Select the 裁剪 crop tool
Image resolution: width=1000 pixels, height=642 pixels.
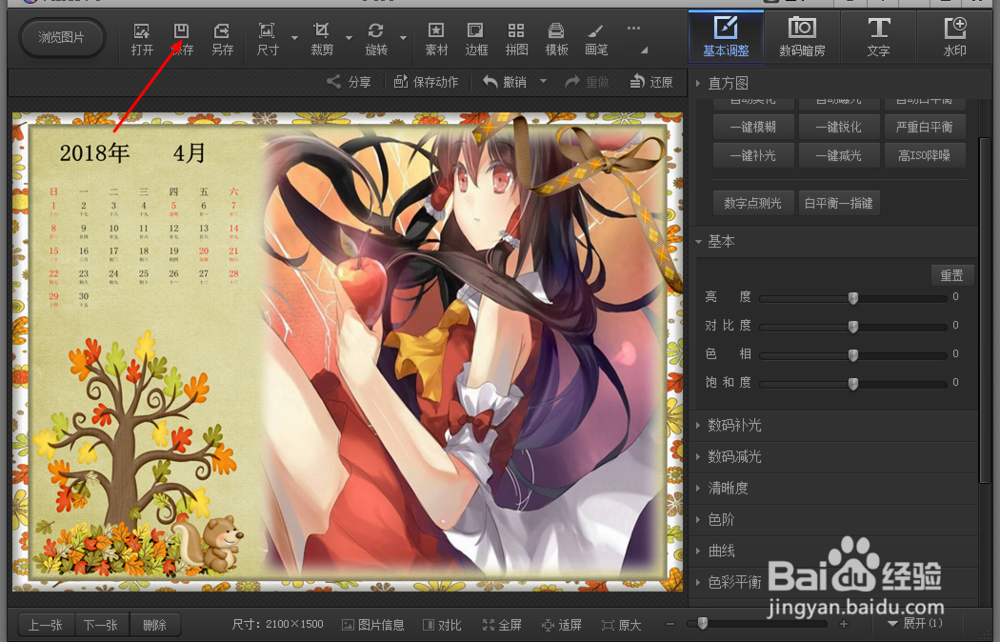[321, 39]
